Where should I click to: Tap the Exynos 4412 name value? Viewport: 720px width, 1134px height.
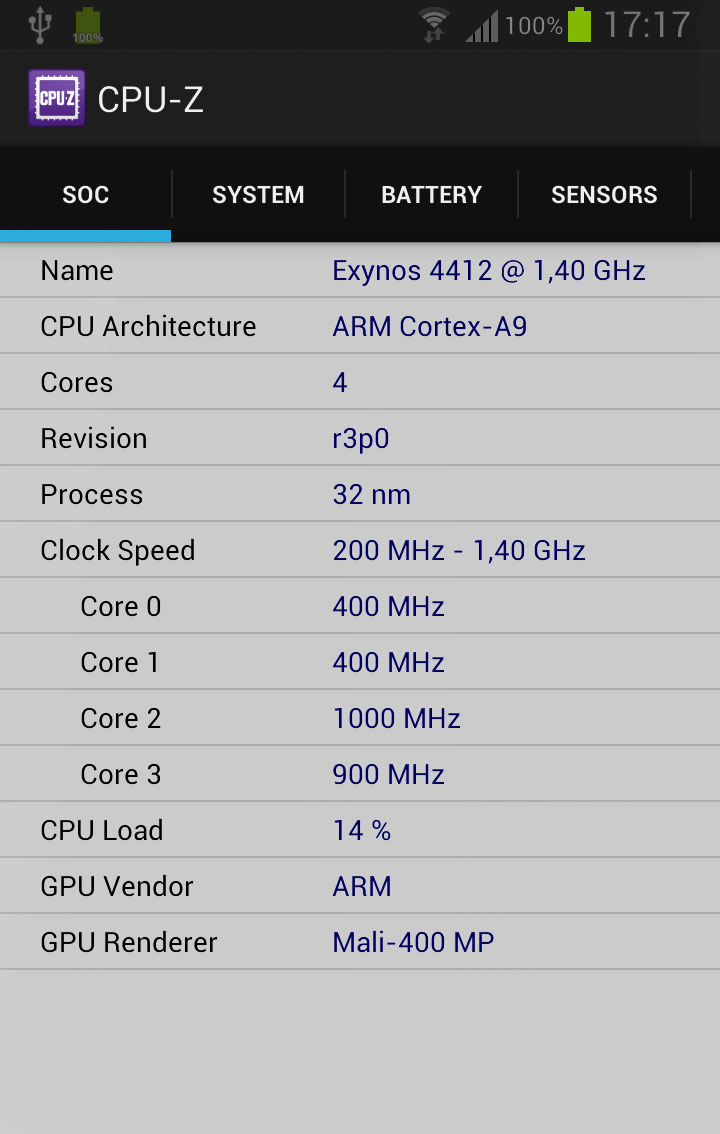(x=488, y=271)
